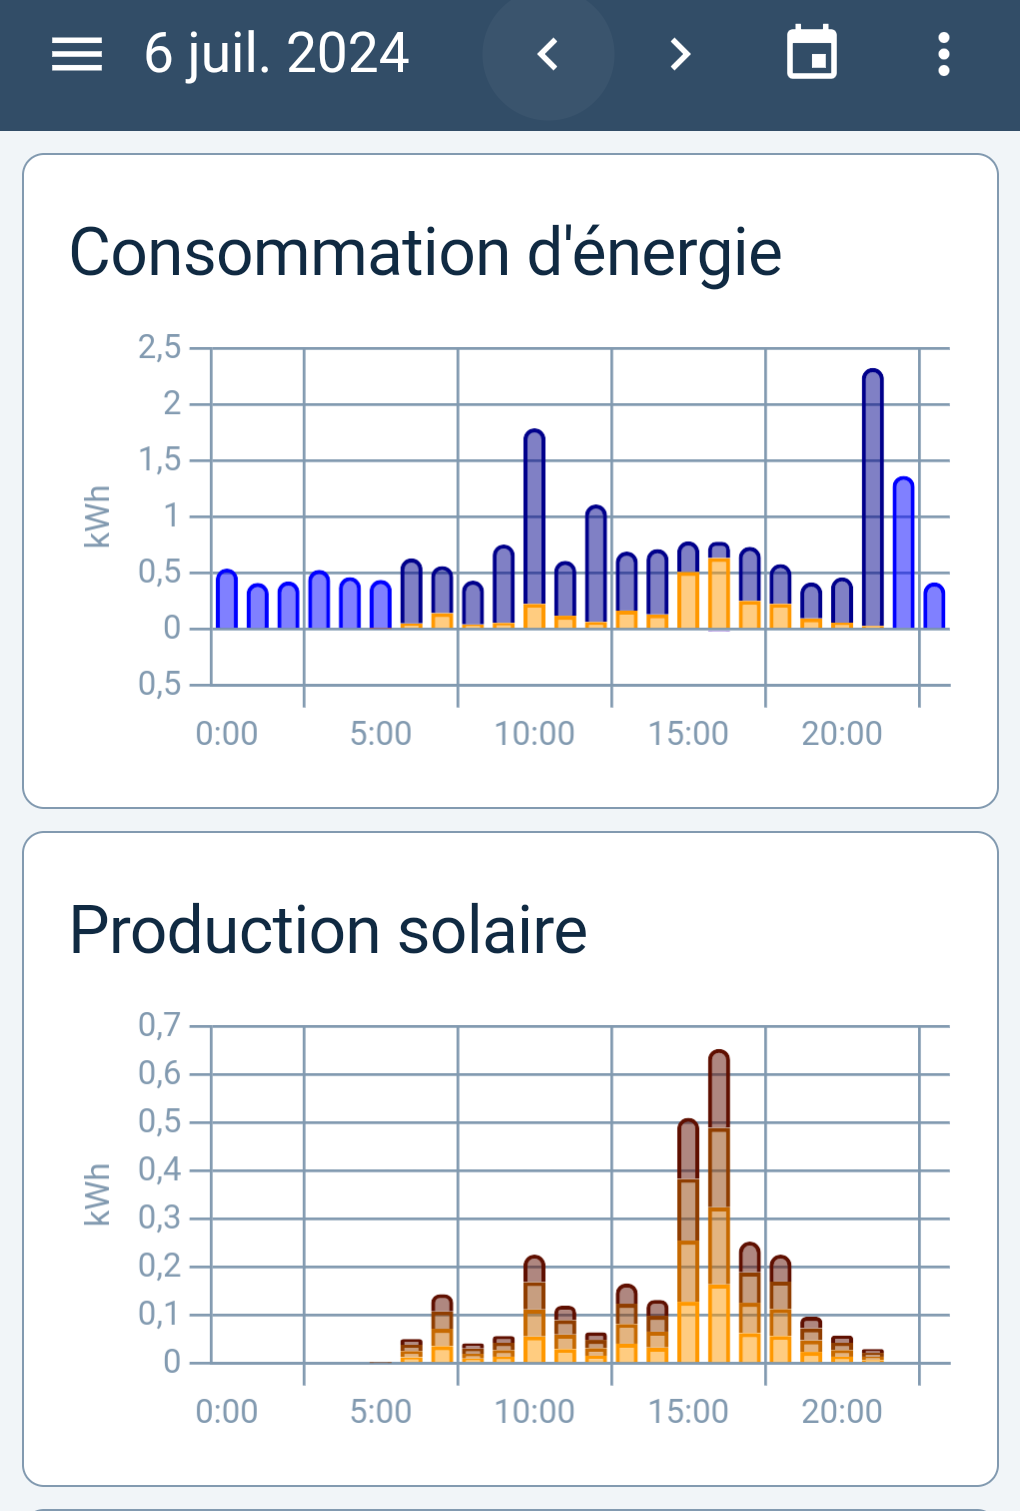Select the 12:00 consumption bar
1020x1511 pixels.
click(596, 567)
